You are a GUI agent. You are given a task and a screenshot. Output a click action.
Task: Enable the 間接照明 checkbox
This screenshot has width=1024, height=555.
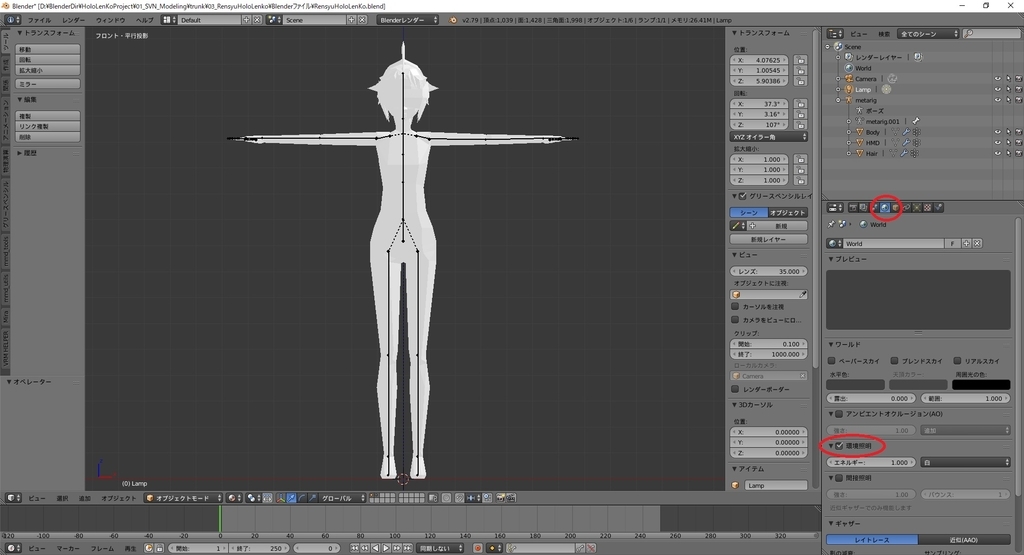pos(839,478)
